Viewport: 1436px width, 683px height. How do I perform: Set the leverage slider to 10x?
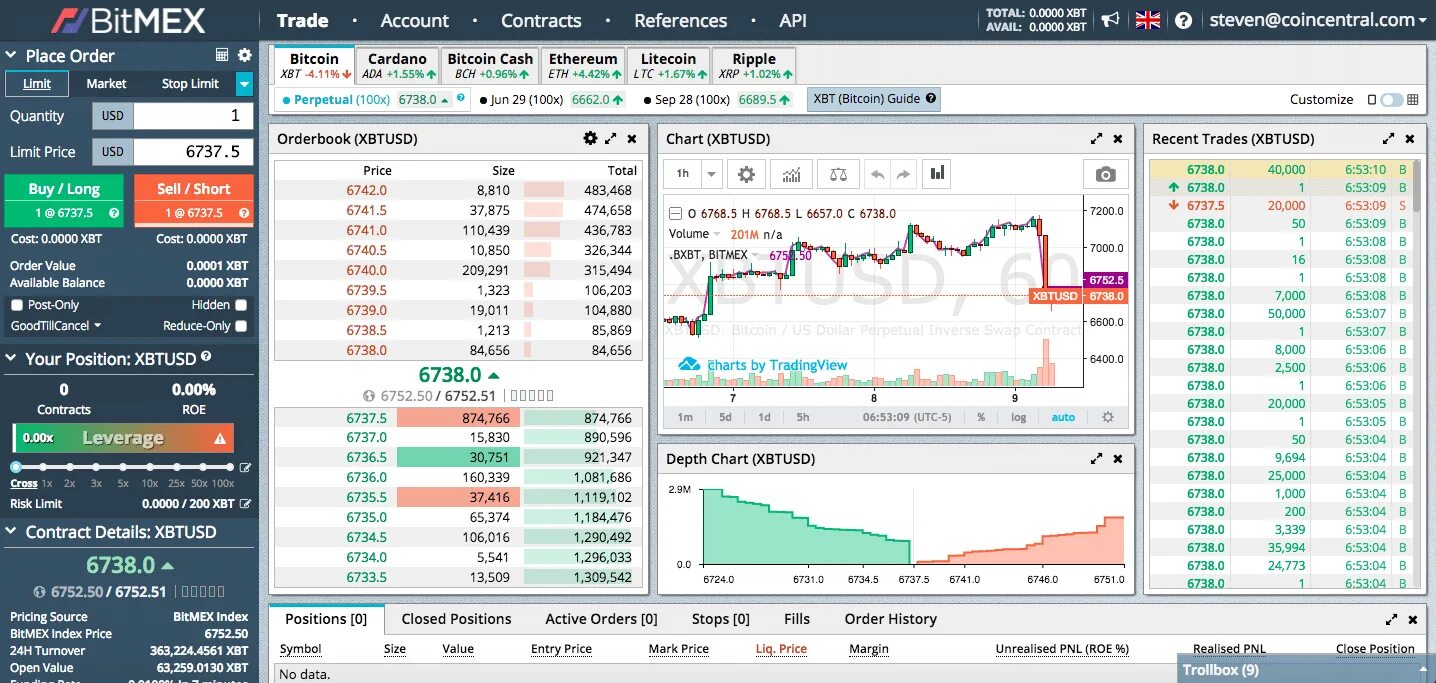[149, 467]
